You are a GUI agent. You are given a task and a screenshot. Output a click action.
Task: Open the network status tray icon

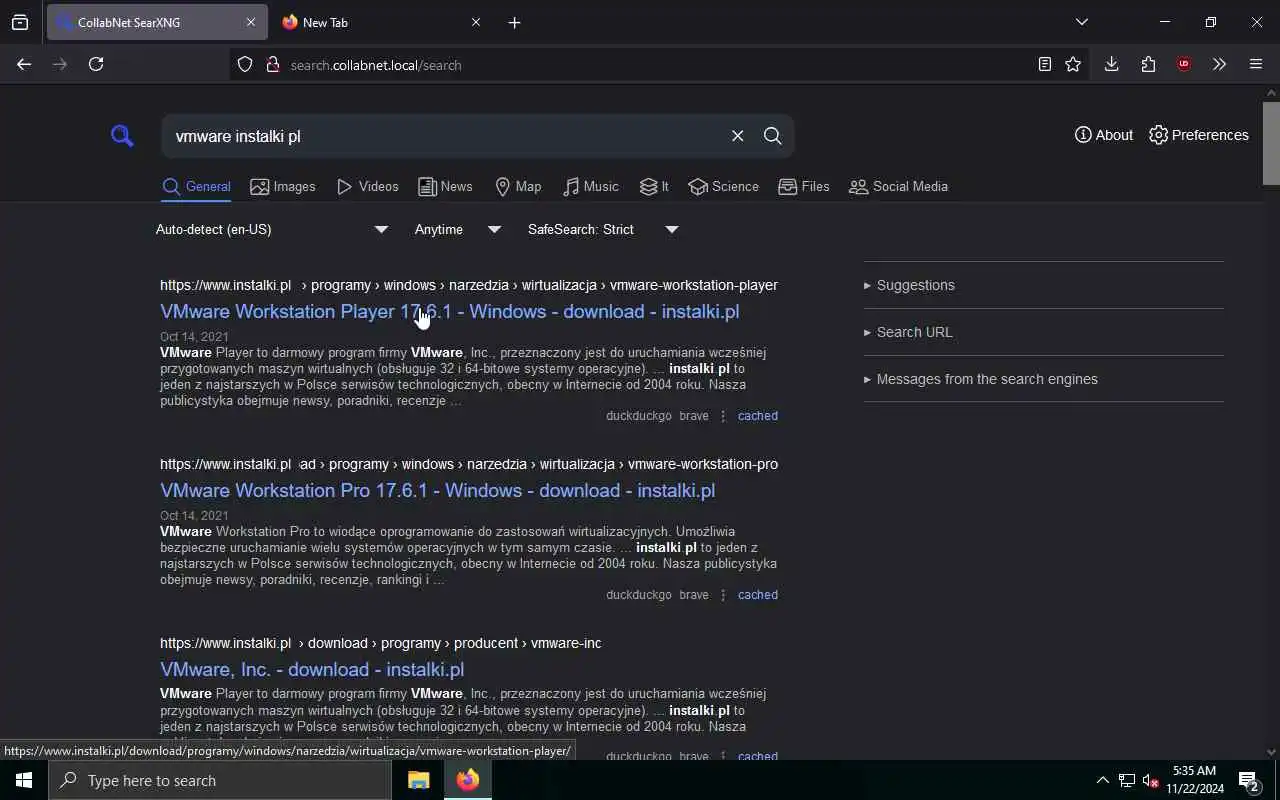[x=1127, y=780]
